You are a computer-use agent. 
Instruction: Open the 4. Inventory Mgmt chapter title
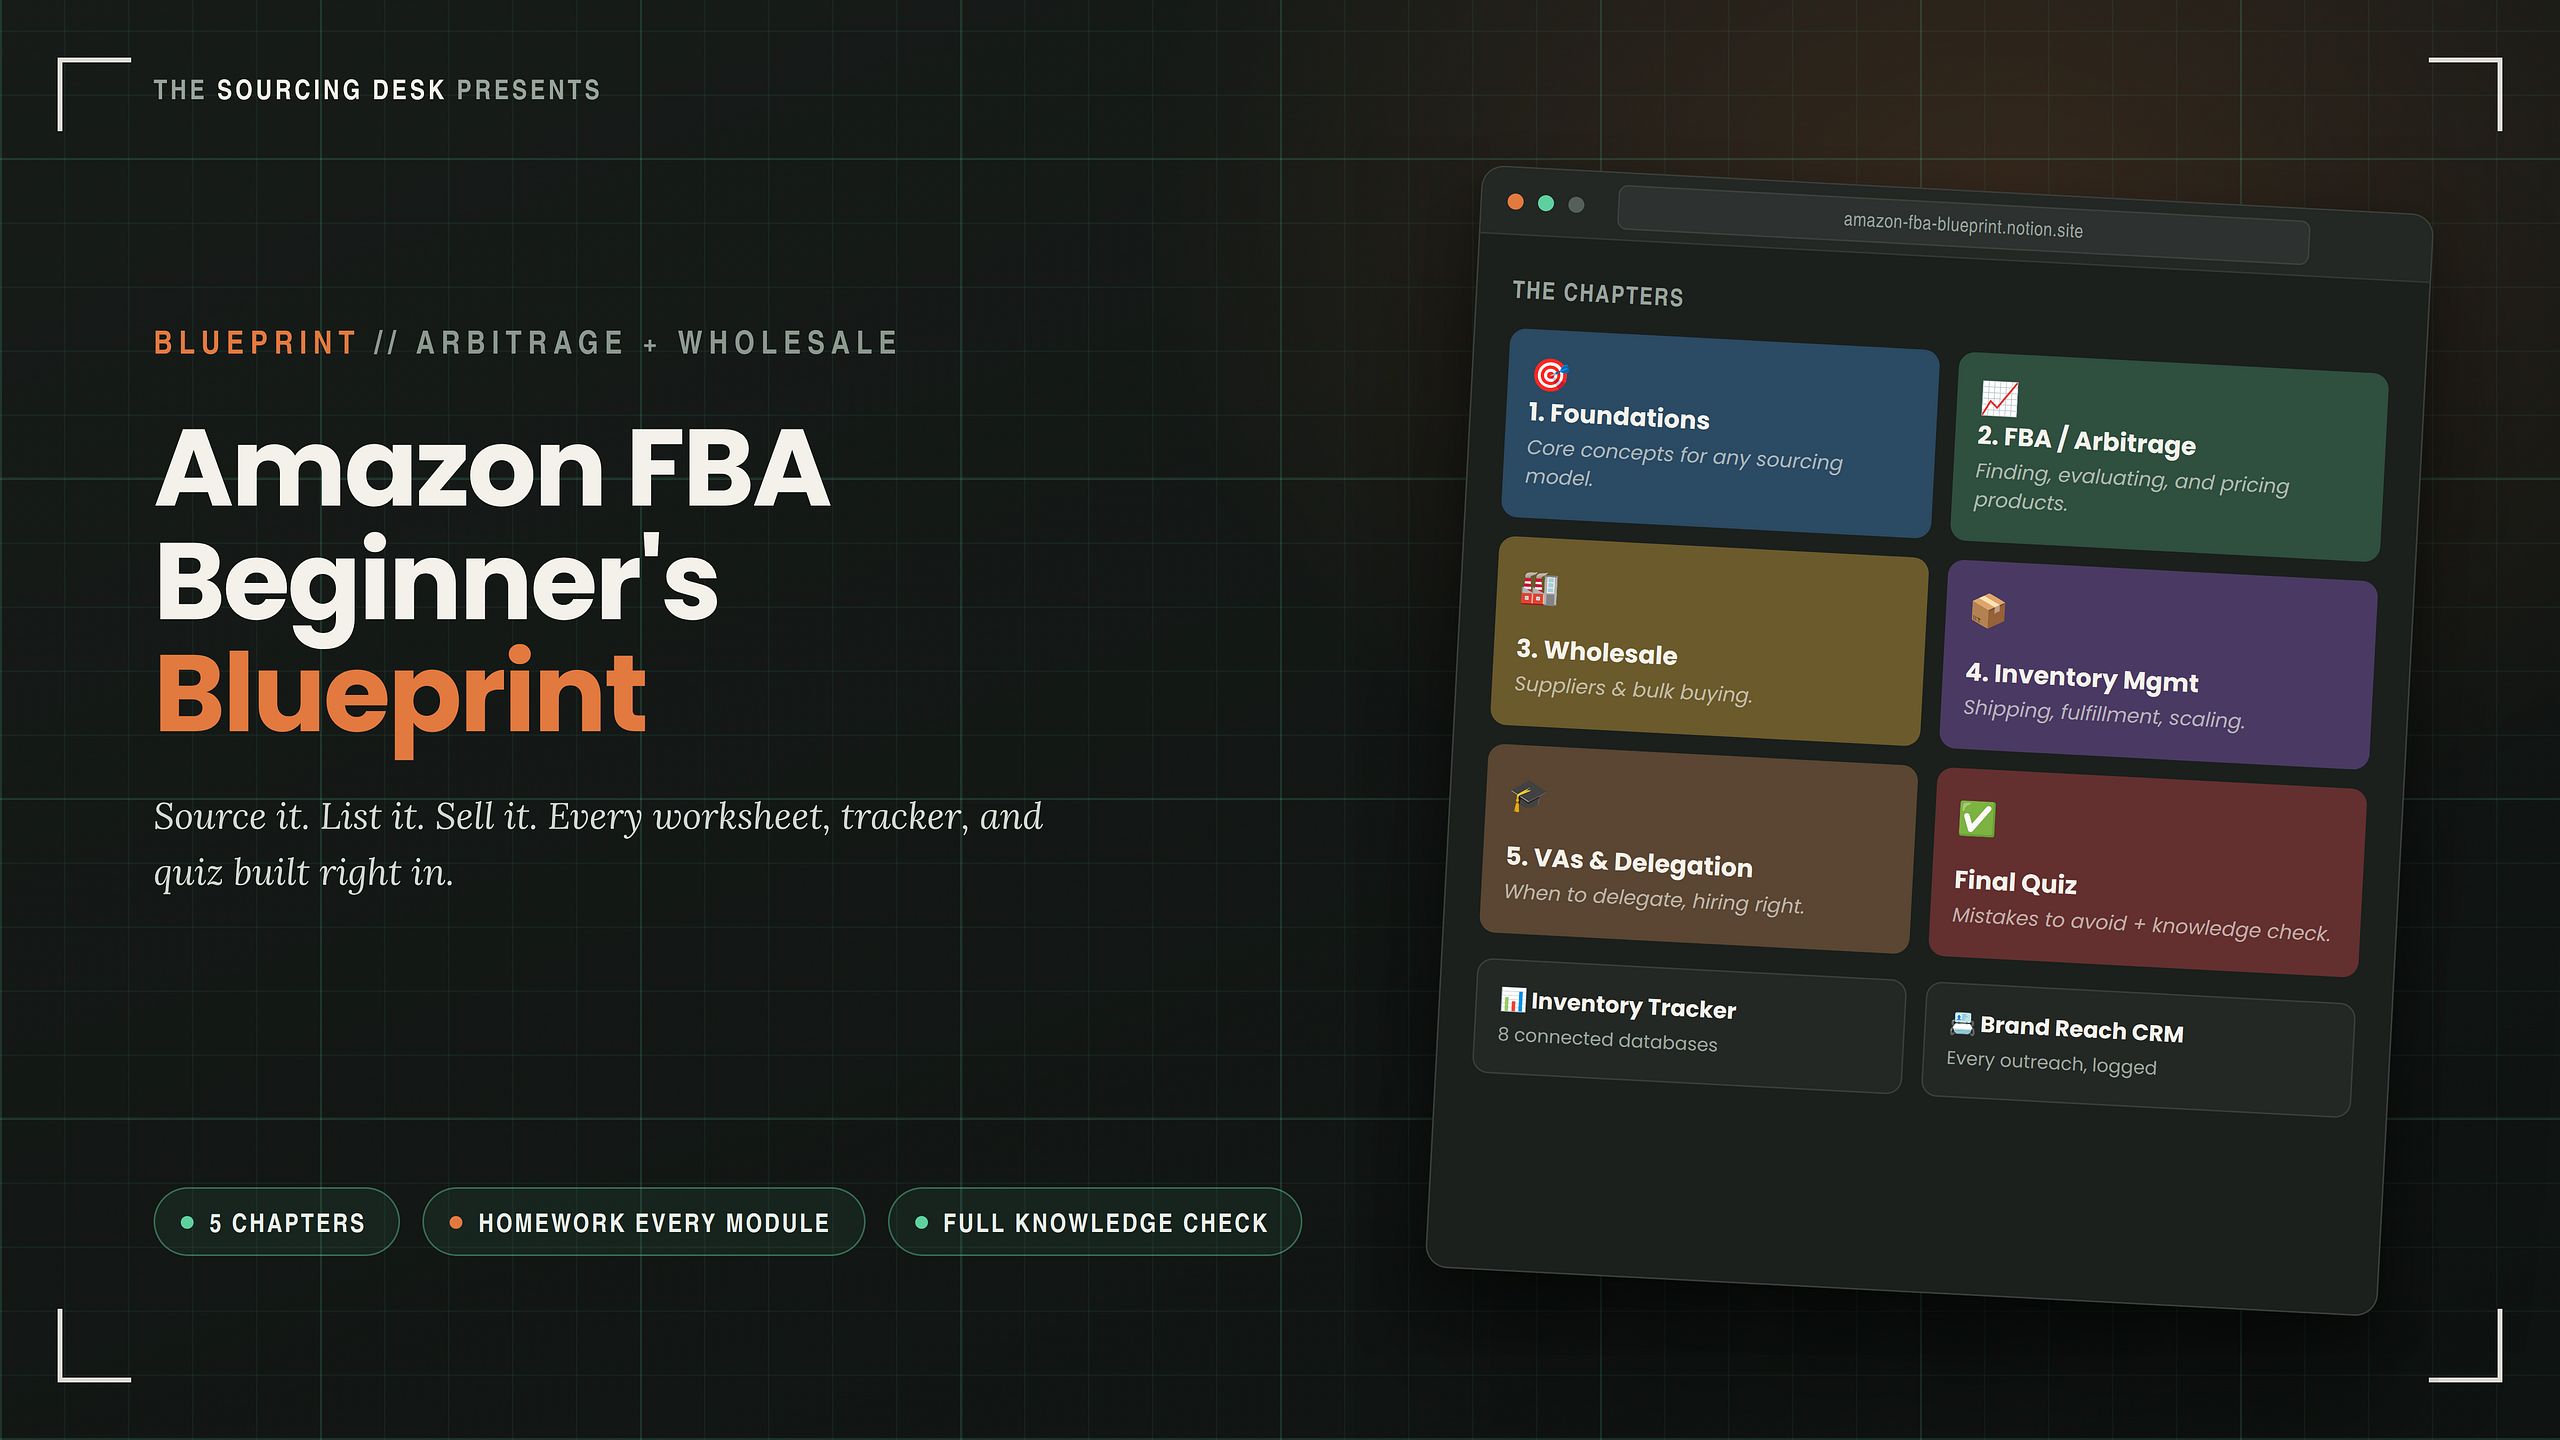[x=2082, y=677]
